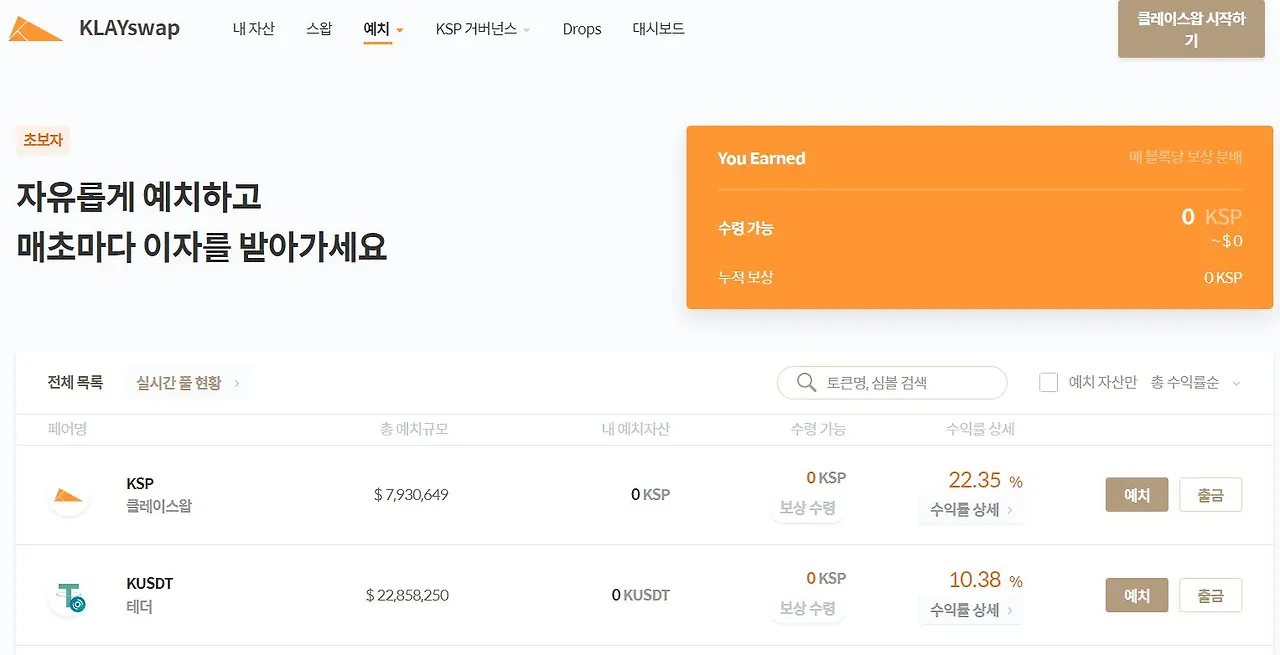Expand 수익률 상세 for the KUSDT row
The width and height of the screenshot is (1280, 655).
970,609
